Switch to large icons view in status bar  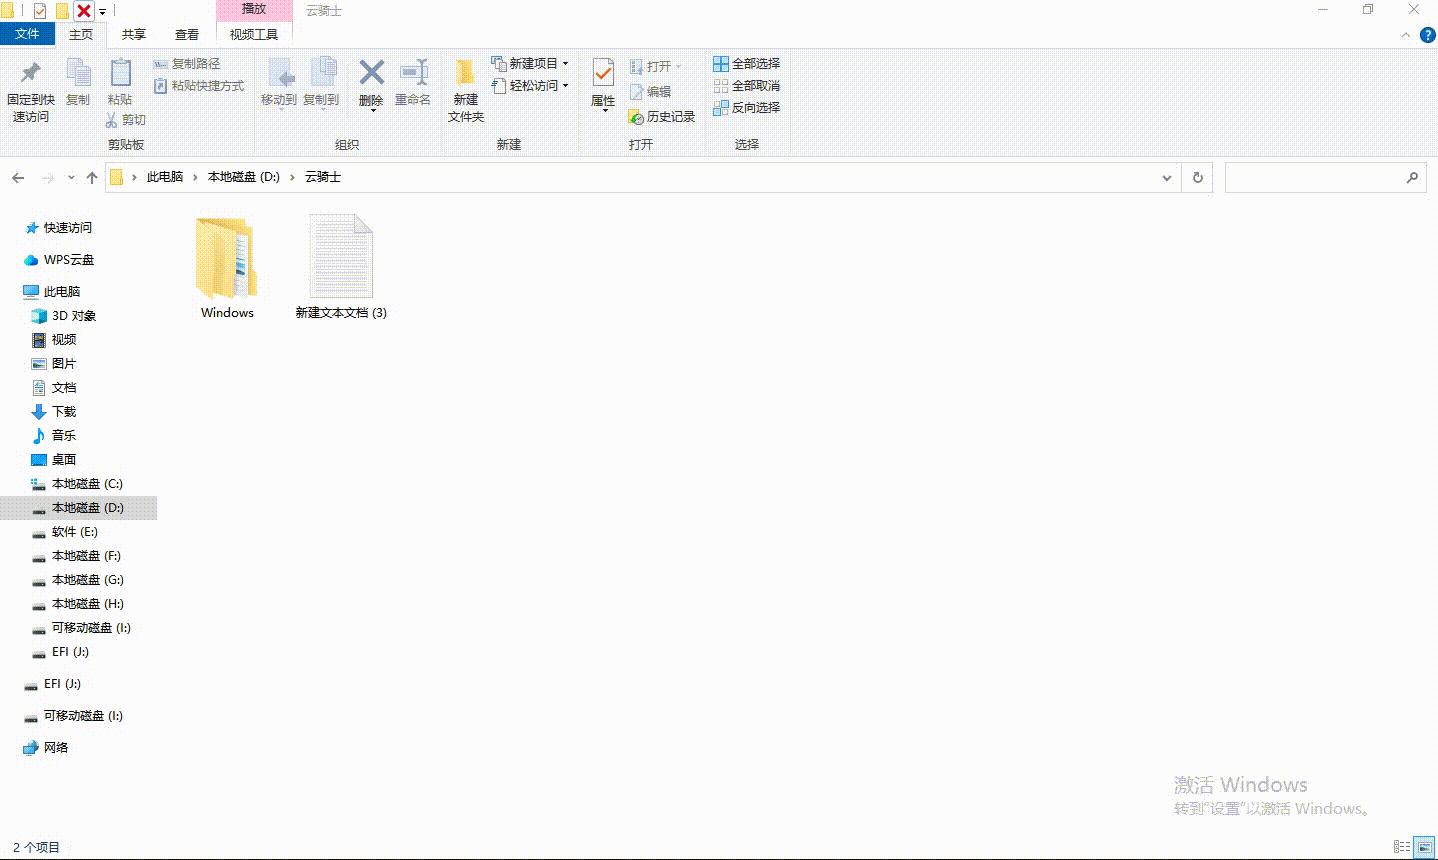click(x=1425, y=846)
